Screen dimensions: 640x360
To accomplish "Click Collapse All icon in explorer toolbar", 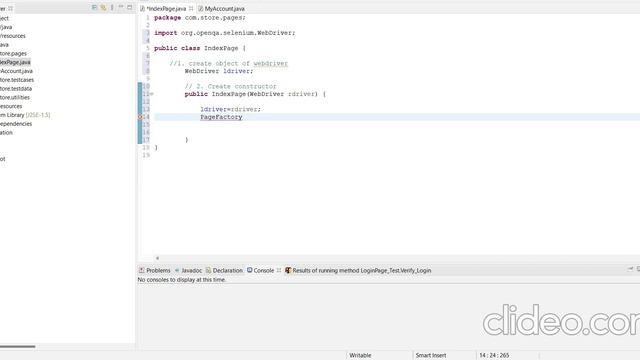I will tap(94, 7).
